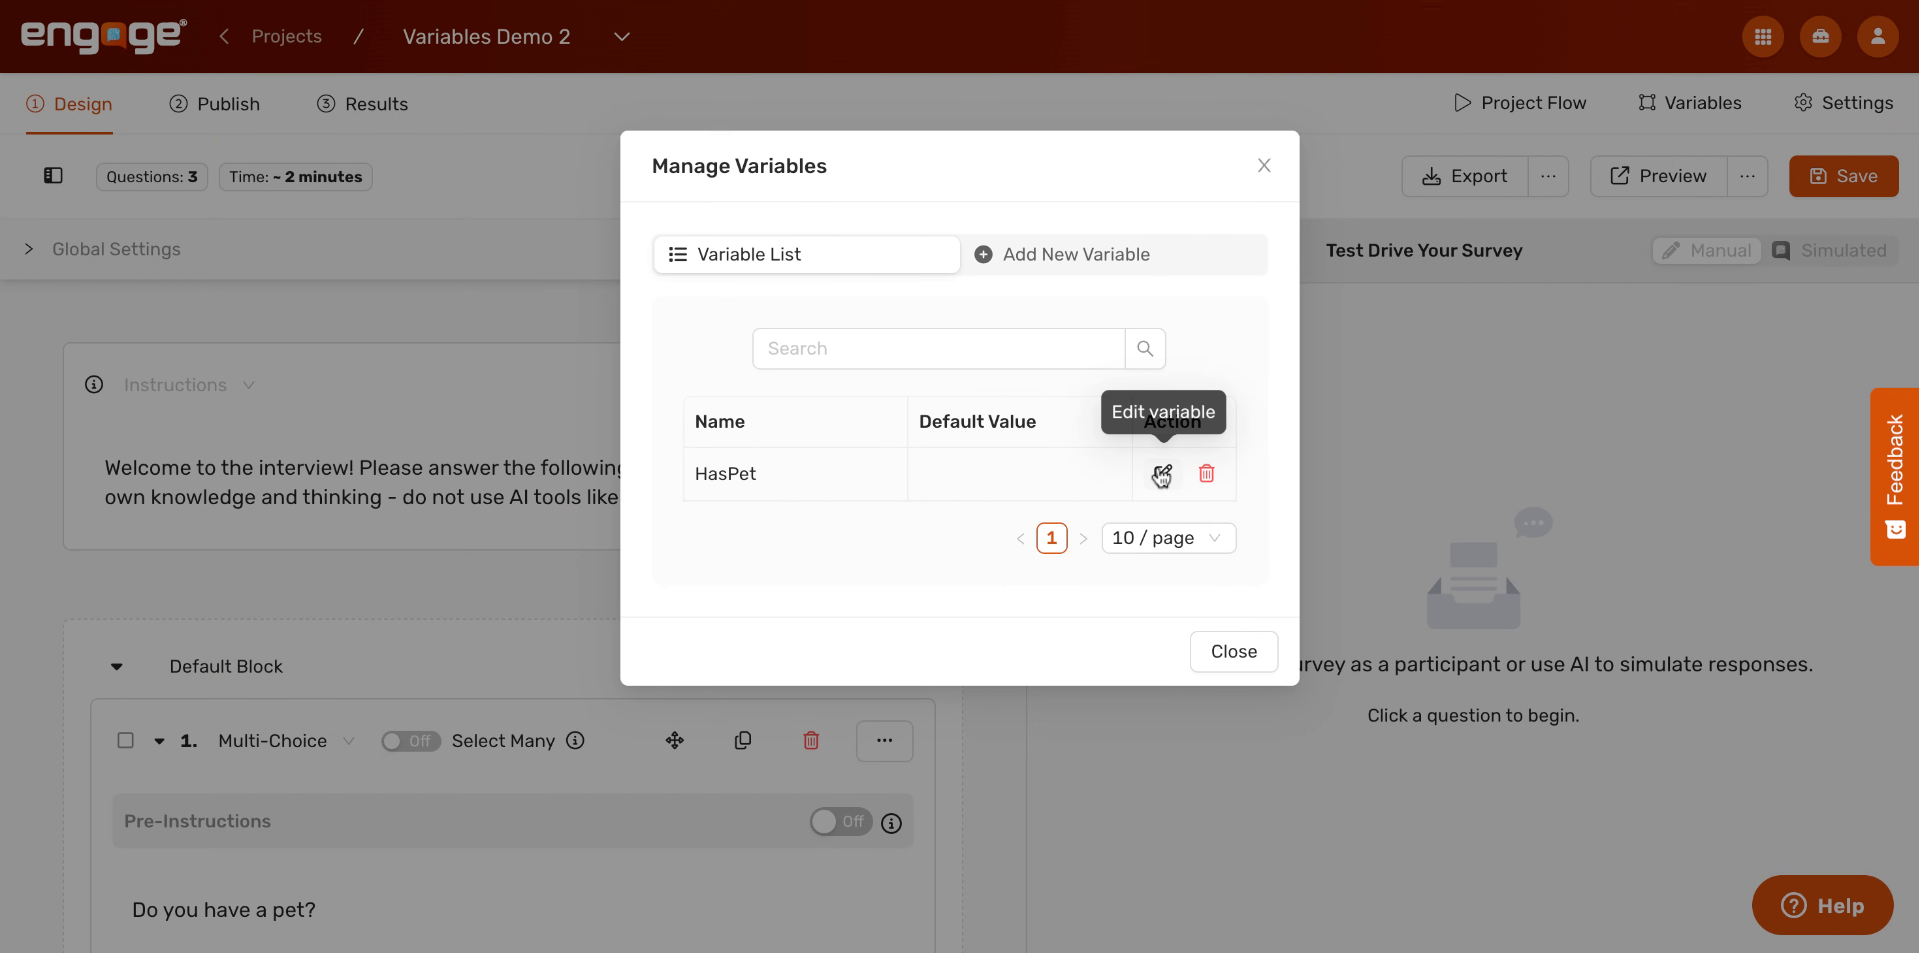Open the Export more options button
Image resolution: width=1919 pixels, height=953 pixels.
point(1548,176)
